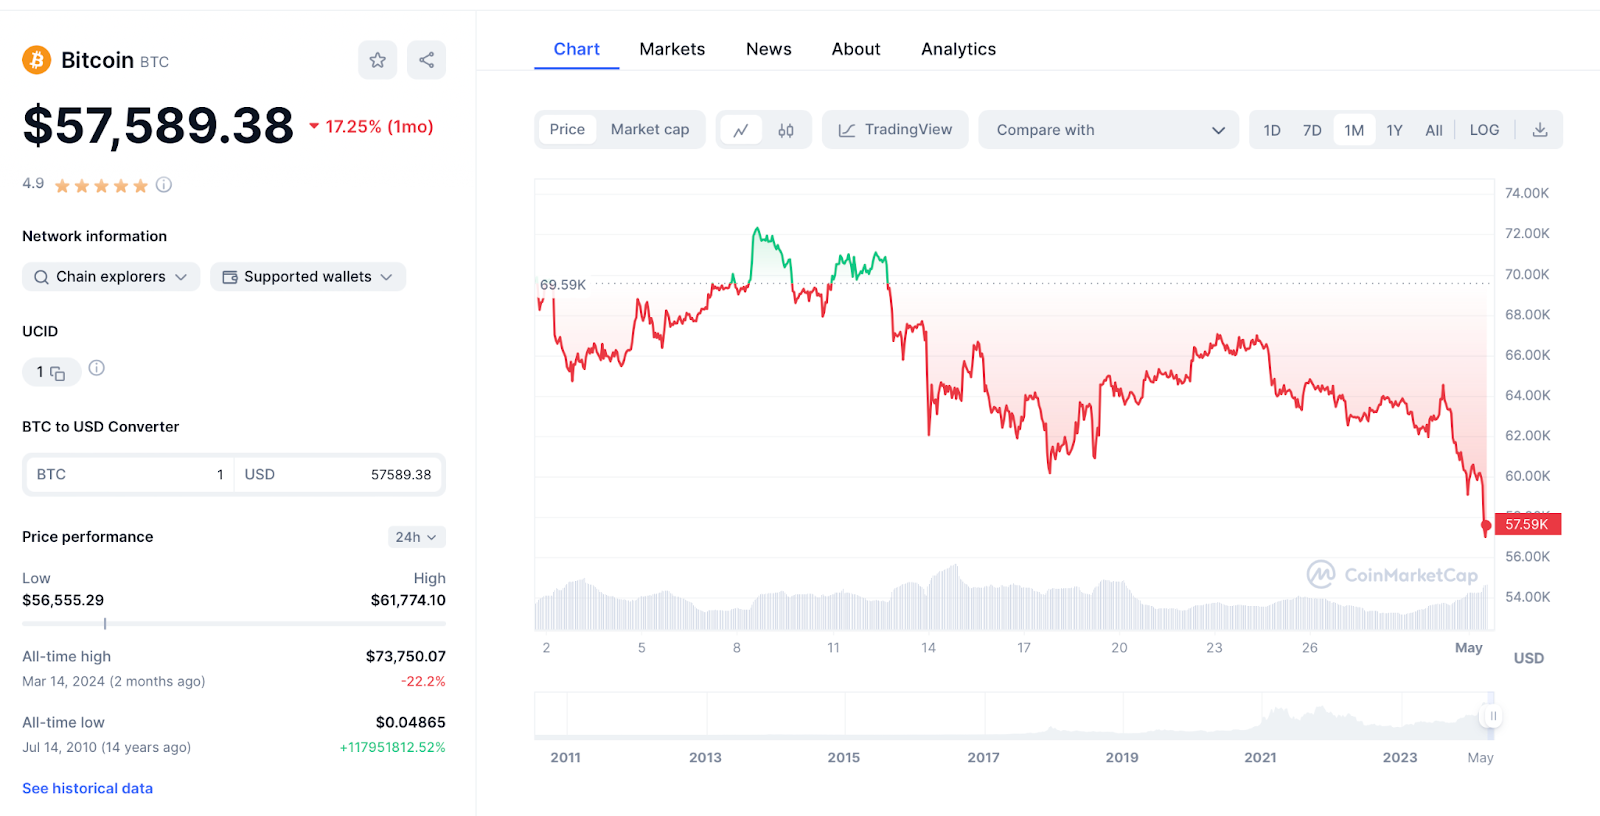Screen dimensions: 1600x816
Task: Open the Compare with dropdown
Action: click(1109, 130)
